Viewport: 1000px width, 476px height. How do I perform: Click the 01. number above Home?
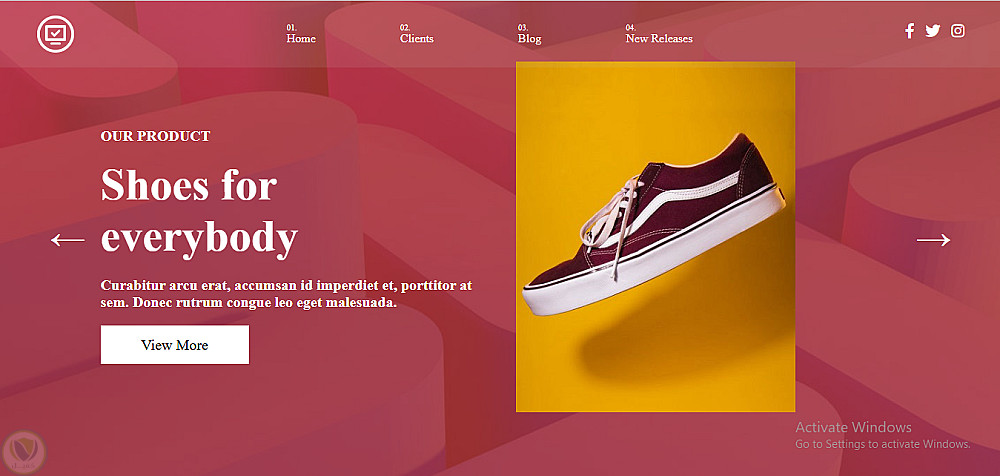[x=291, y=27]
